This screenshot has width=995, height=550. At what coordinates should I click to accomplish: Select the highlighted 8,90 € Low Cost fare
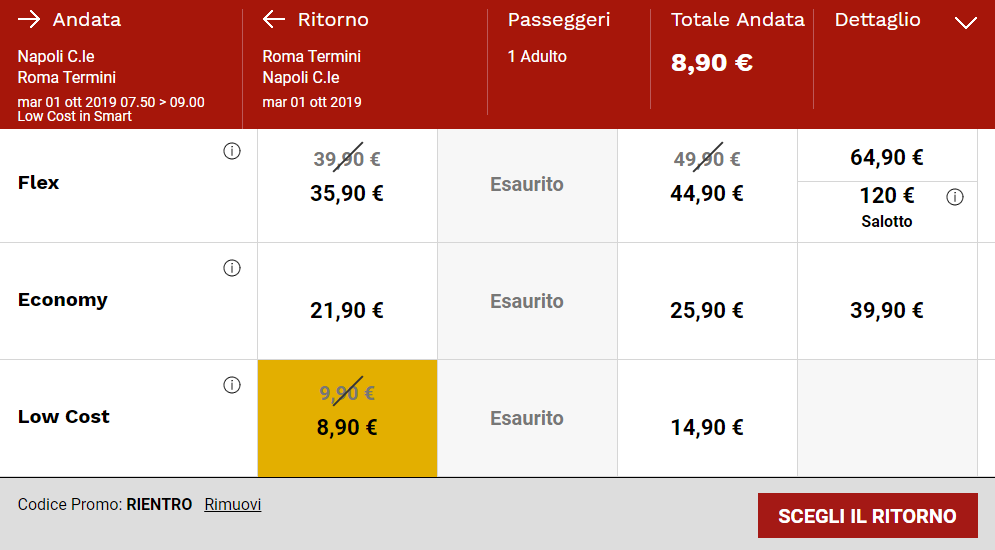click(347, 418)
